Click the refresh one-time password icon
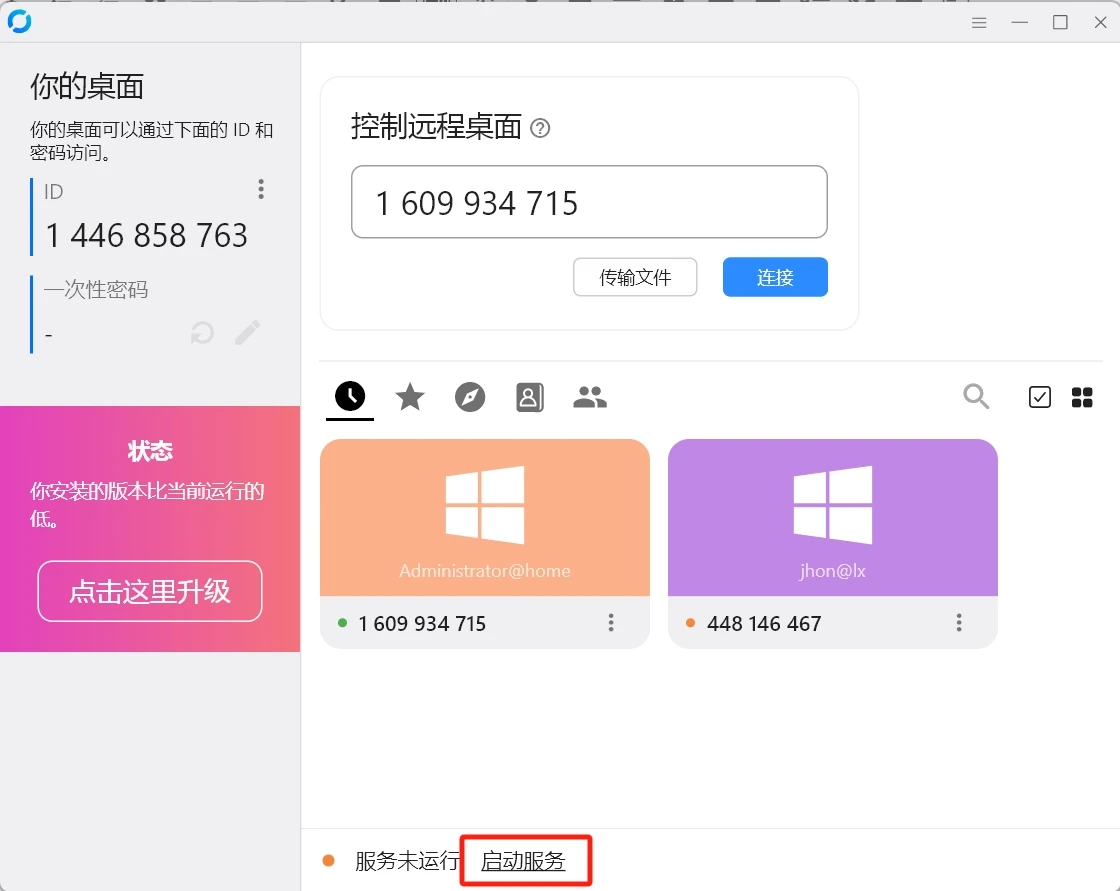This screenshot has width=1120, height=891. pos(203,333)
